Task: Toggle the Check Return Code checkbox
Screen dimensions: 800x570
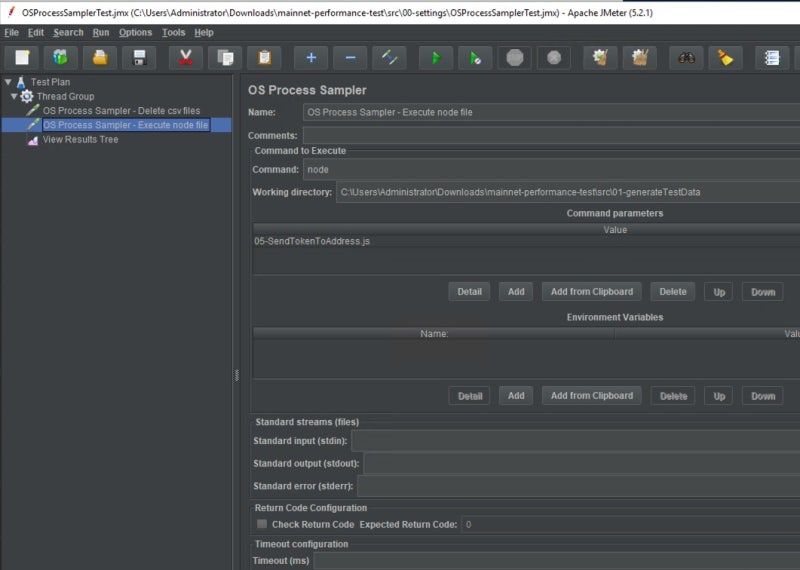Action: [262, 524]
